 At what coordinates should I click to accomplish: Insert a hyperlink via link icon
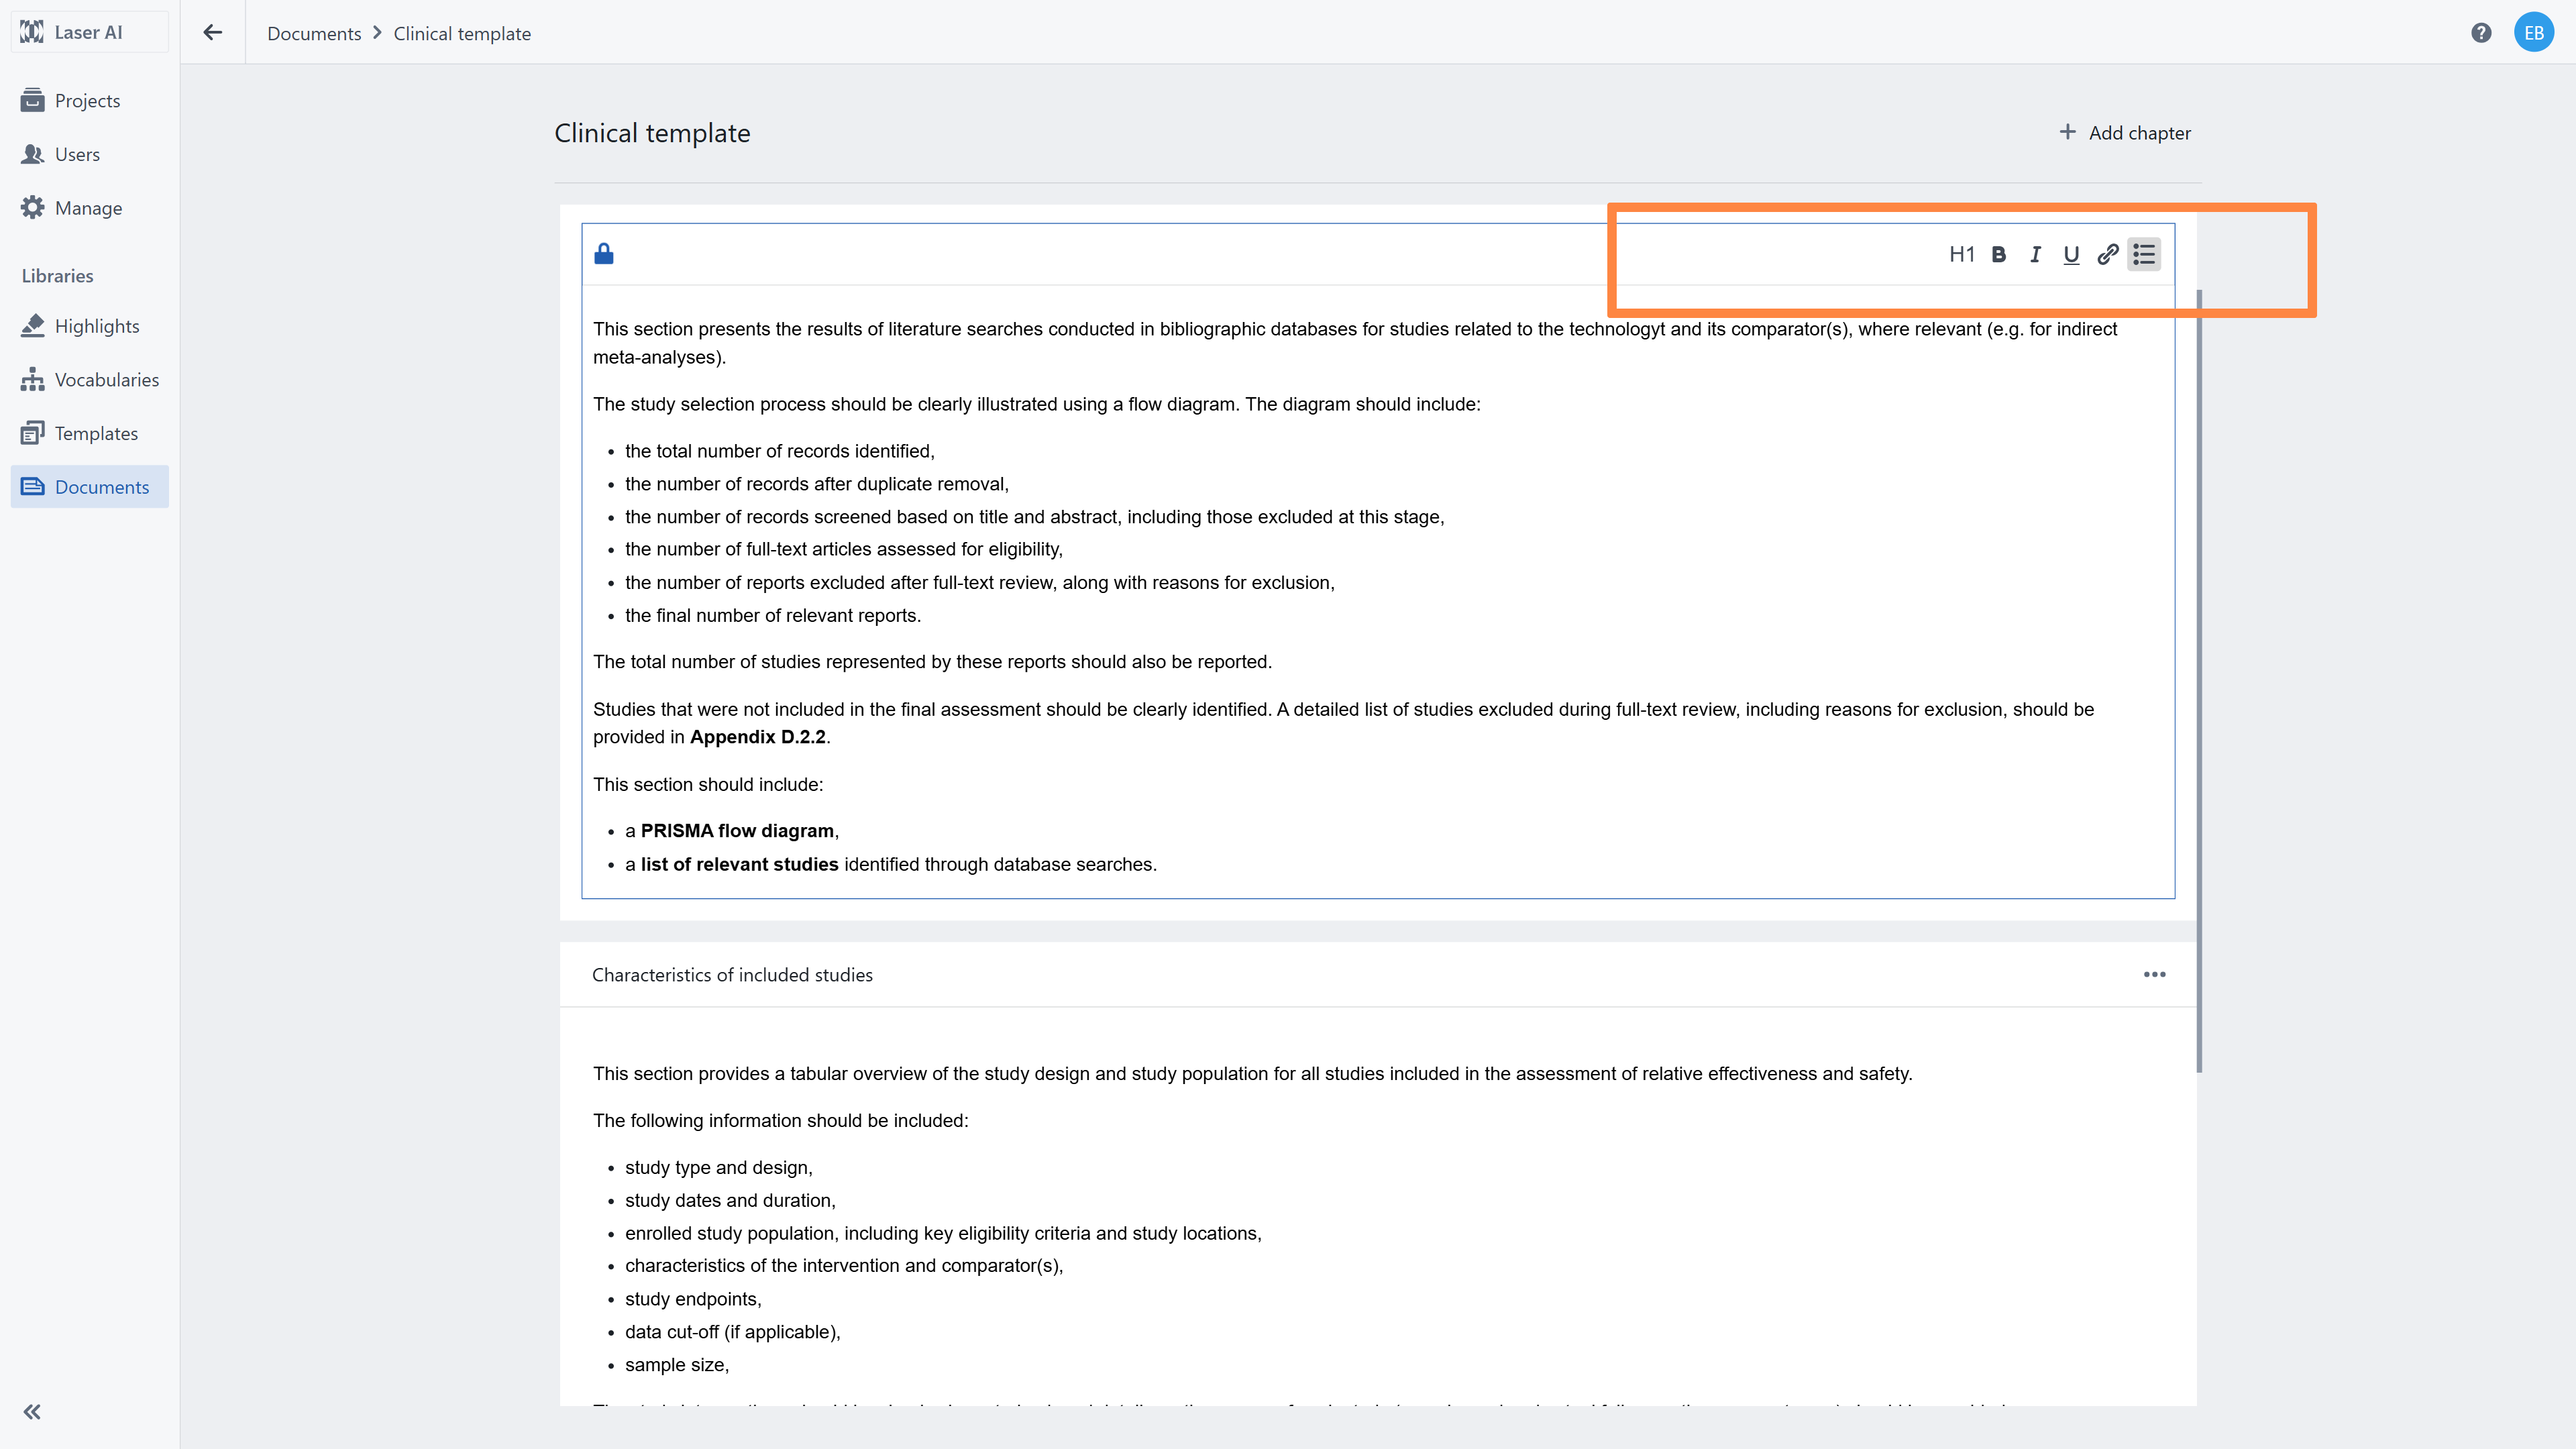pyautogui.click(x=2107, y=254)
